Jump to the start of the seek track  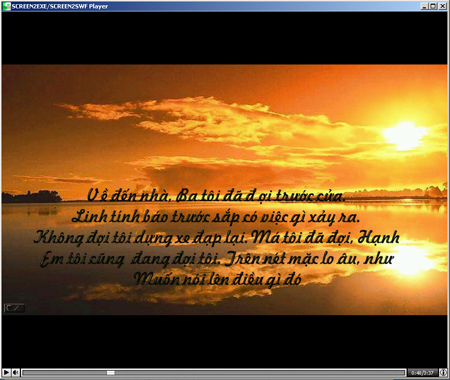[x=24, y=373]
